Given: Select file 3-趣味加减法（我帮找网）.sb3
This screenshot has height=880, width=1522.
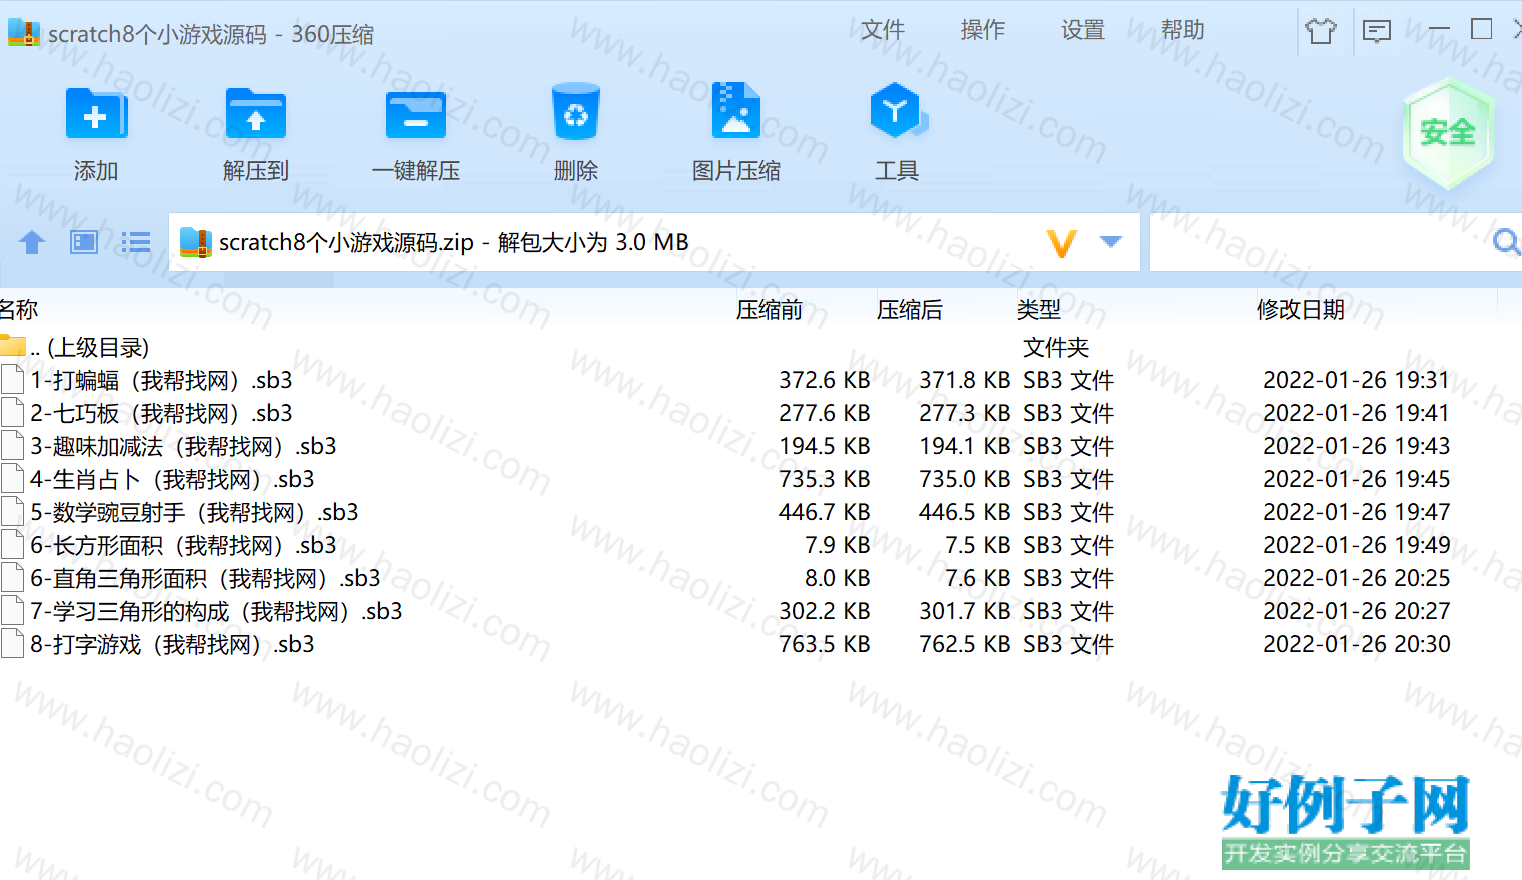Looking at the screenshot, I should point(183,446).
